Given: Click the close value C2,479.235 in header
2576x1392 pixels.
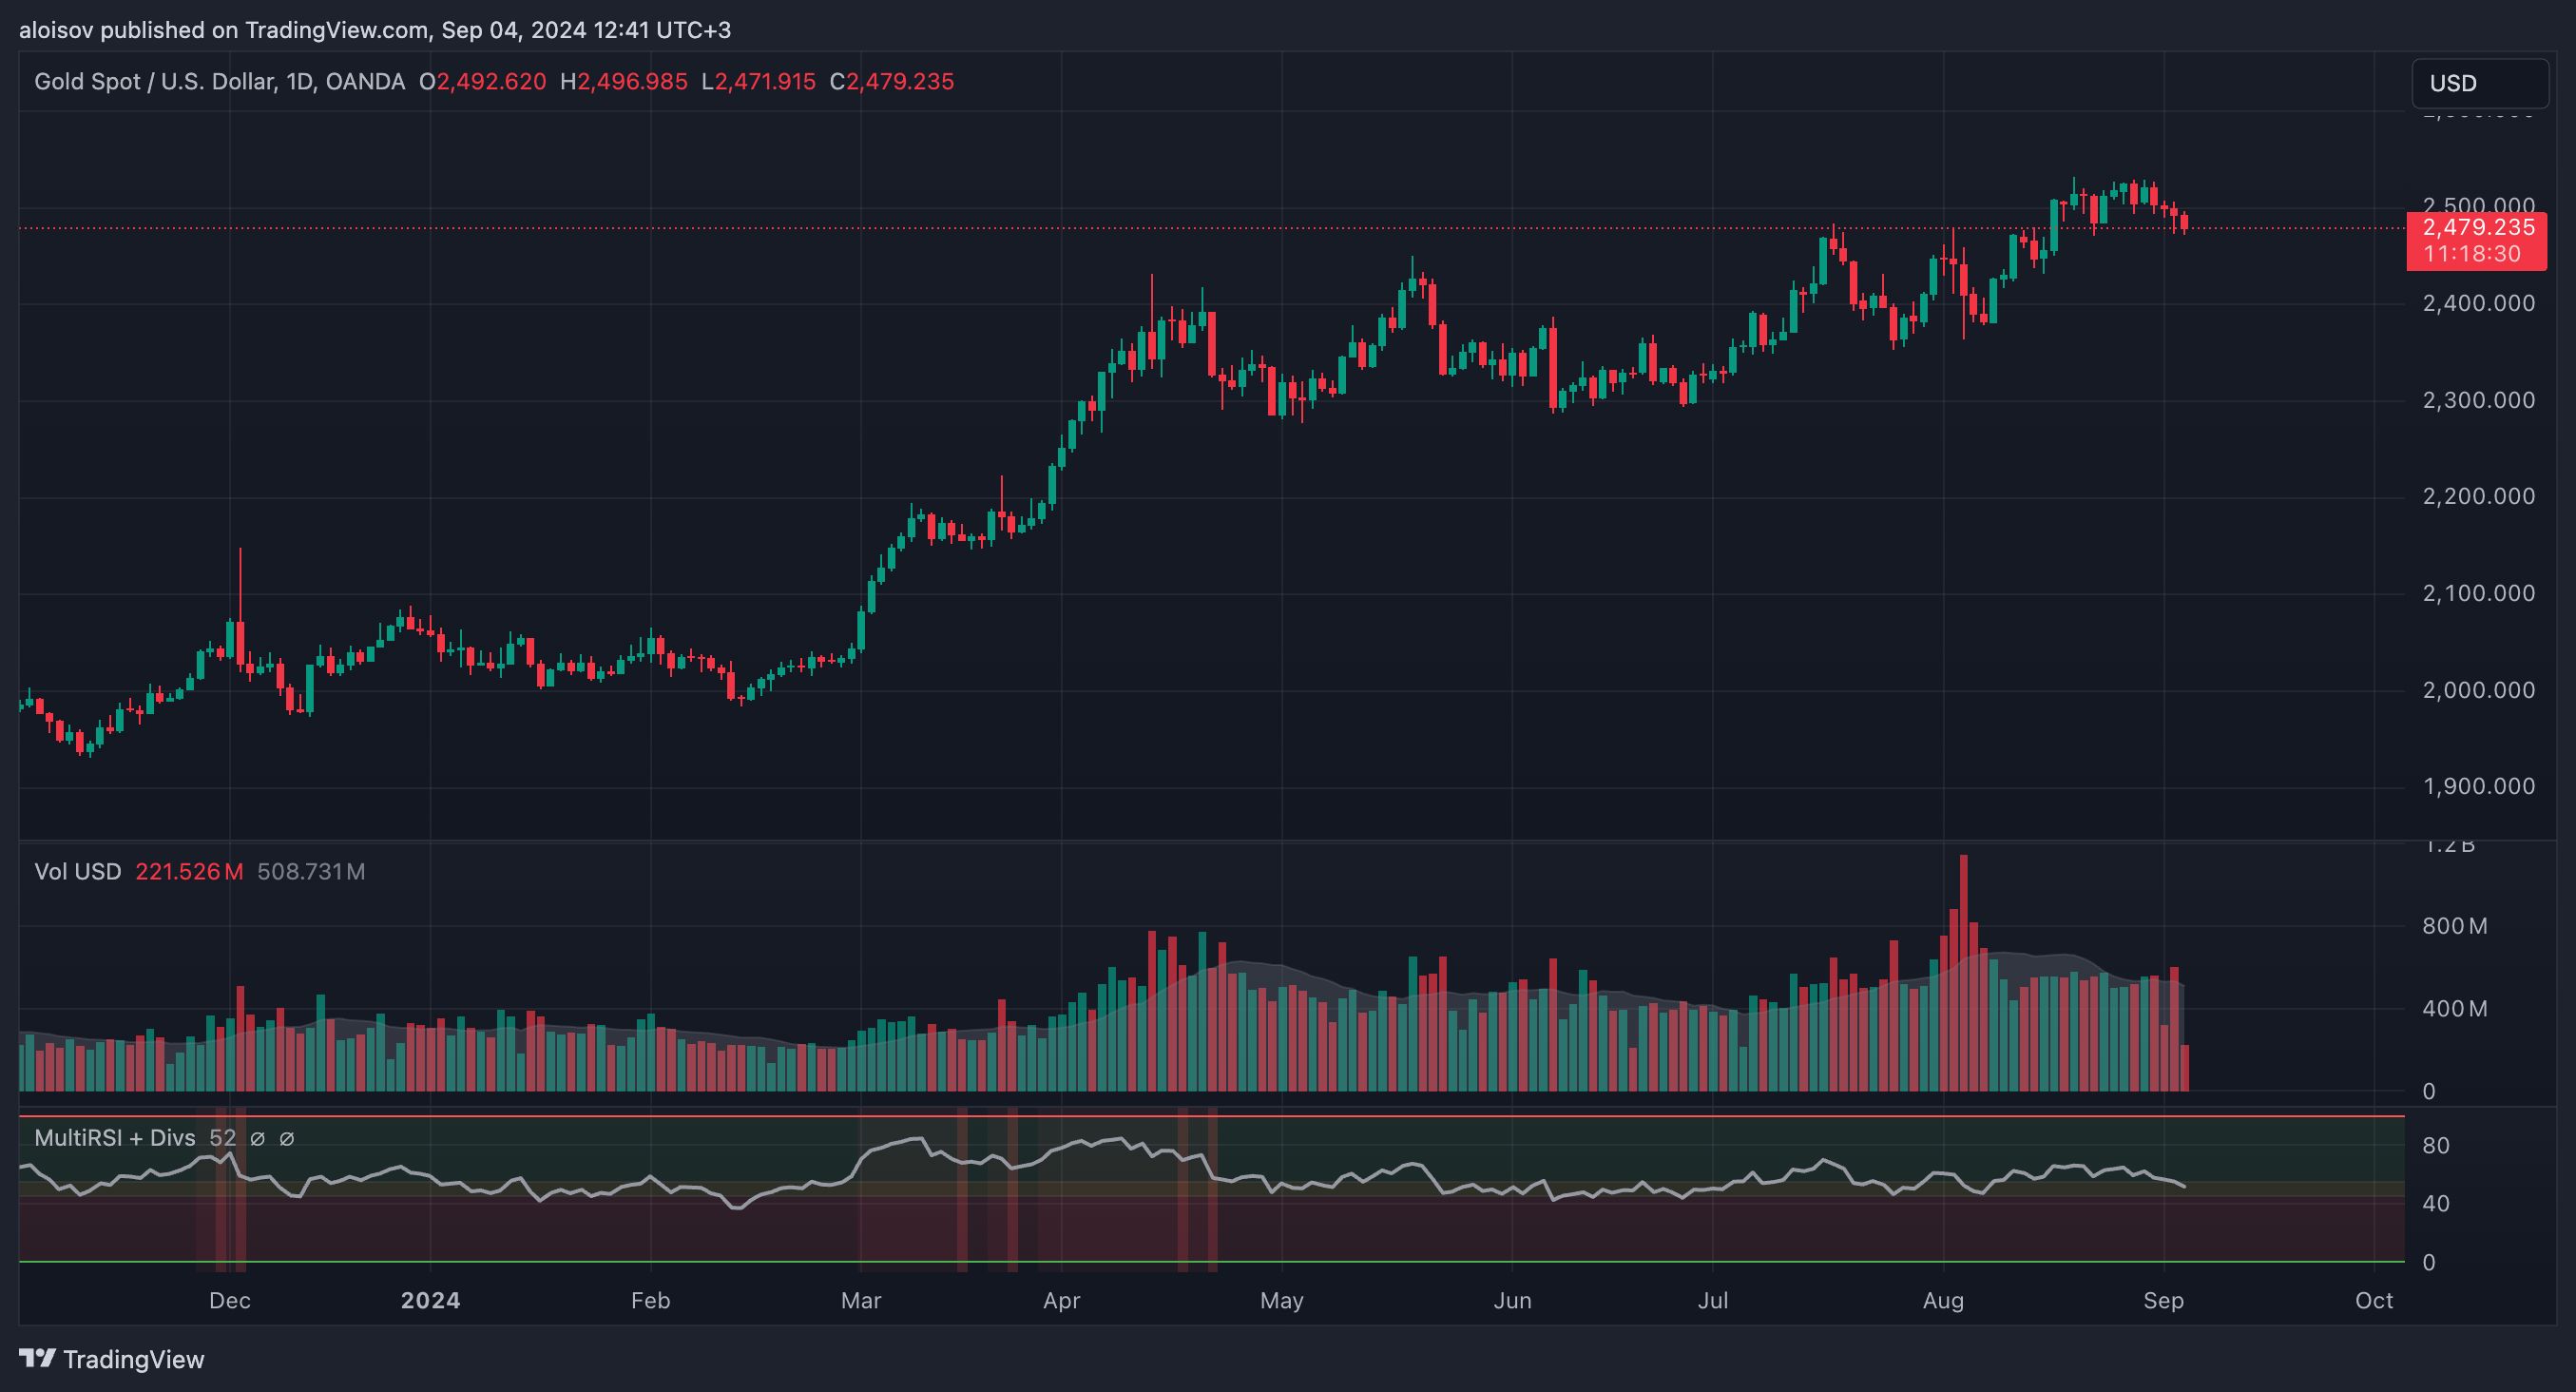Looking at the screenshot, I should tap(892, 82).
